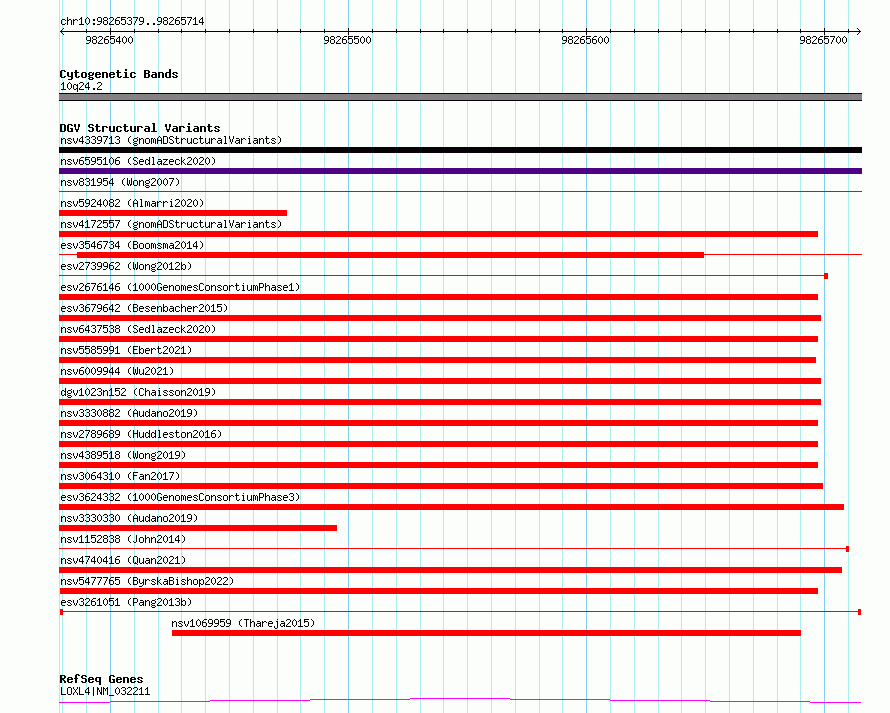Click the black nsv4339713 variant bar
The image size is (890, 713).
[460, 150]
